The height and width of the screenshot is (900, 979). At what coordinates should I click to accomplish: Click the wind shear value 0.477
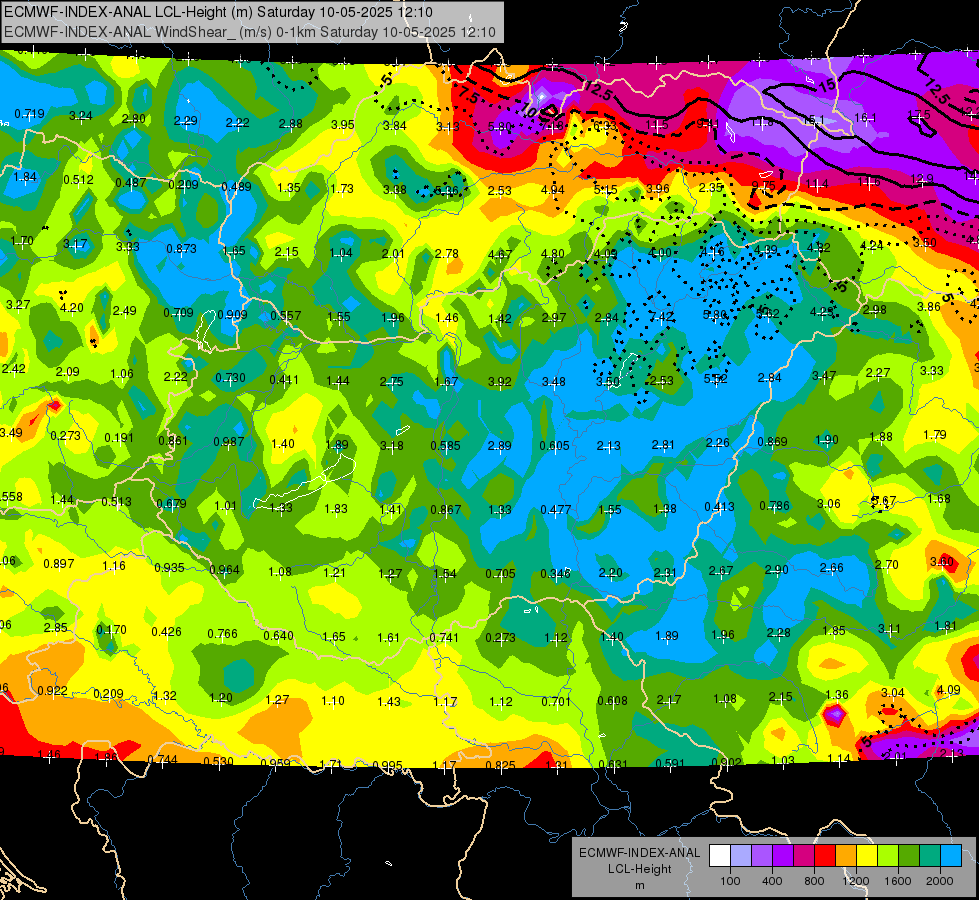pyautogui.click(x=556, y=509)
